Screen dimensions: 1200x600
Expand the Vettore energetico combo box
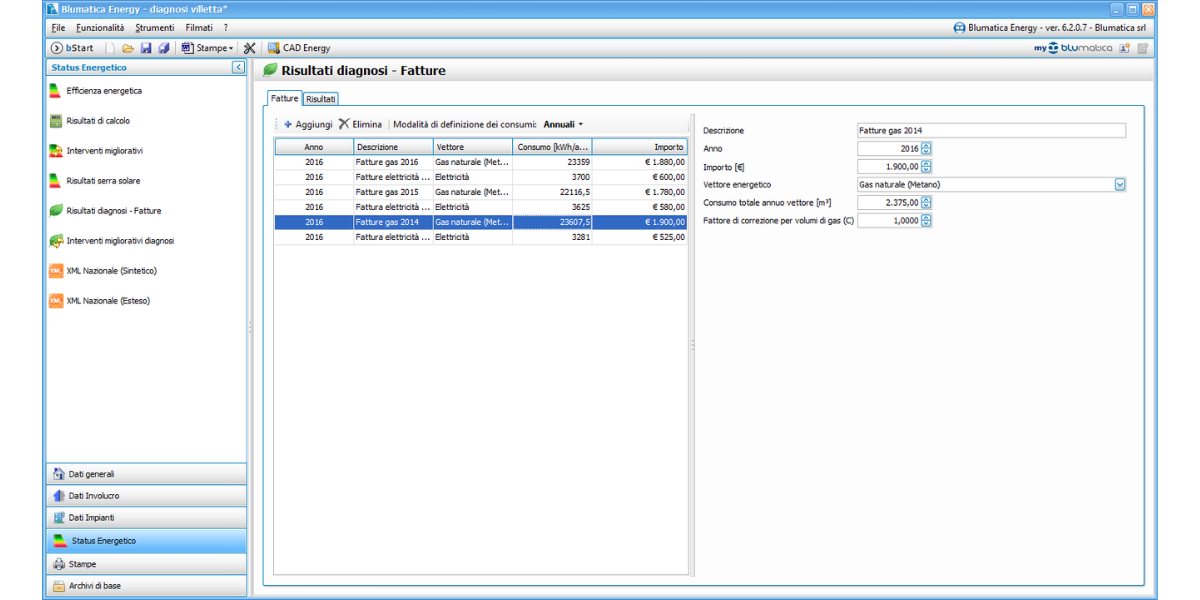1120,184
